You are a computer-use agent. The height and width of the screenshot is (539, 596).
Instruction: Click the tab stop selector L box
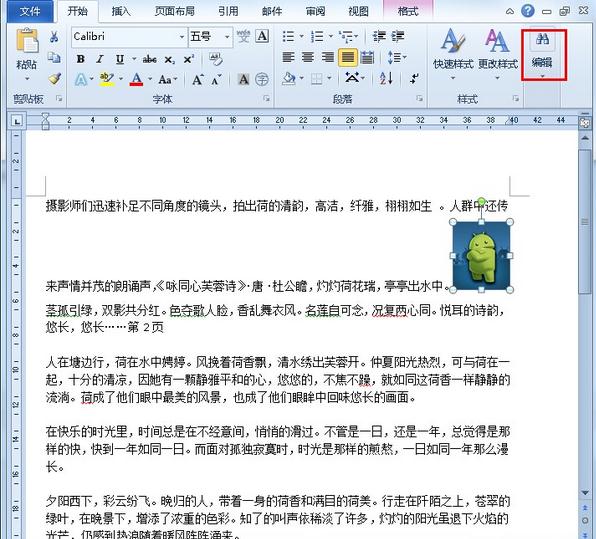coord(17,122)
